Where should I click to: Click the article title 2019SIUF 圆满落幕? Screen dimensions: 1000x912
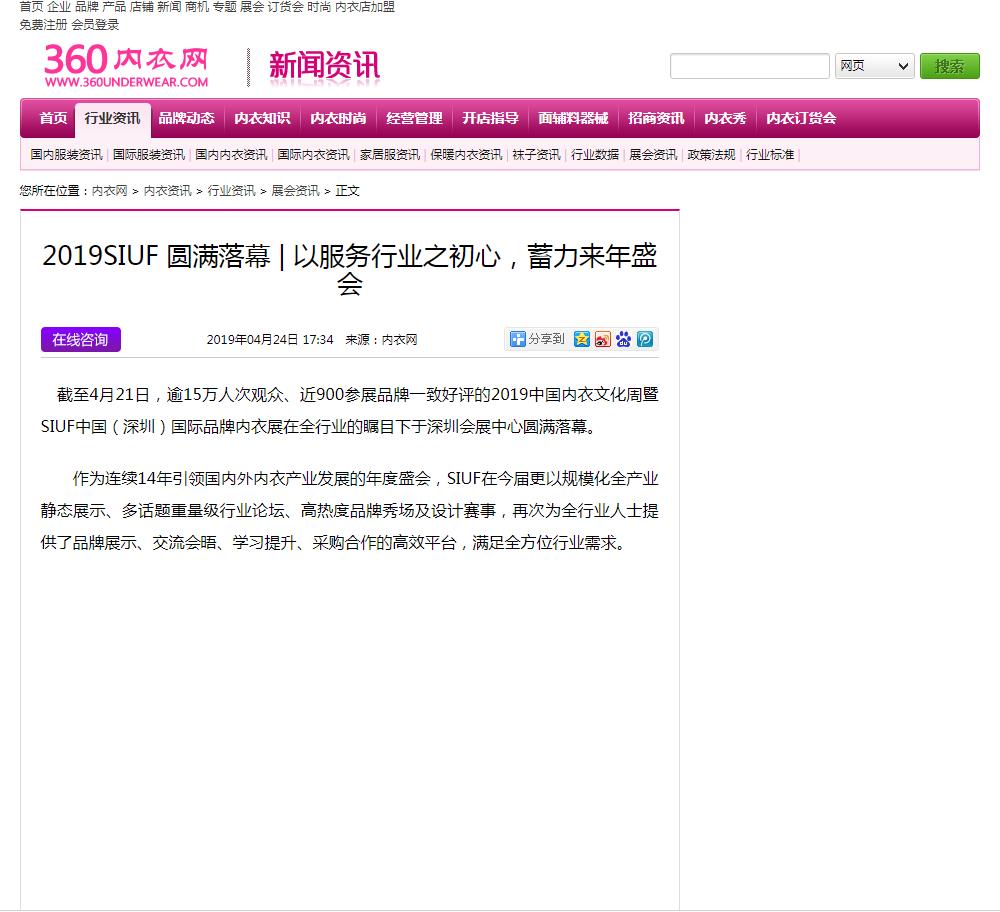349,269
